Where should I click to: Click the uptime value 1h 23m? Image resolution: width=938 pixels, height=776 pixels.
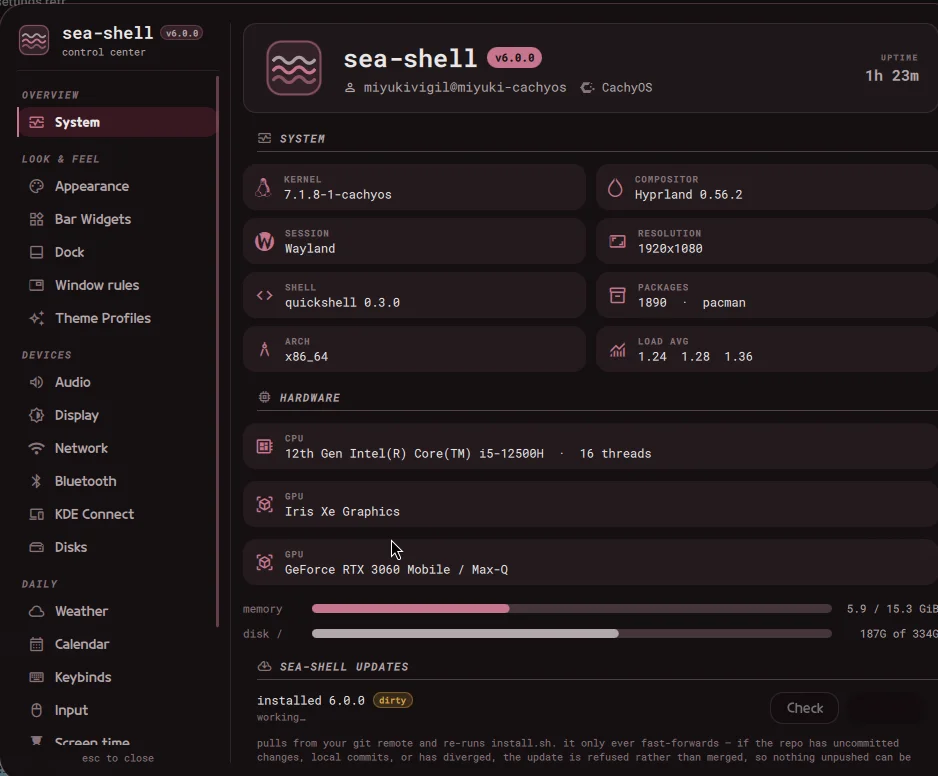(891, 76)
